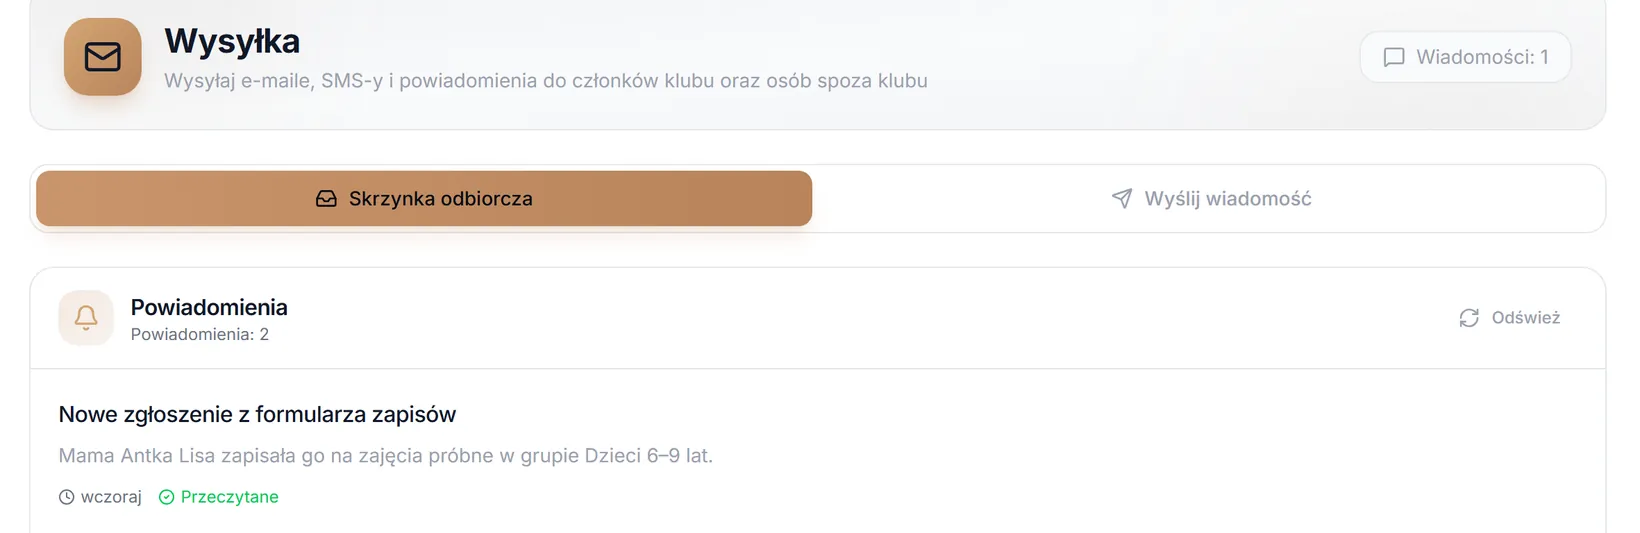The height and width of the screenshot is (533, 1640).
Task: Click the Mama Antka Lisa notification text
Action: click(386, 456)
